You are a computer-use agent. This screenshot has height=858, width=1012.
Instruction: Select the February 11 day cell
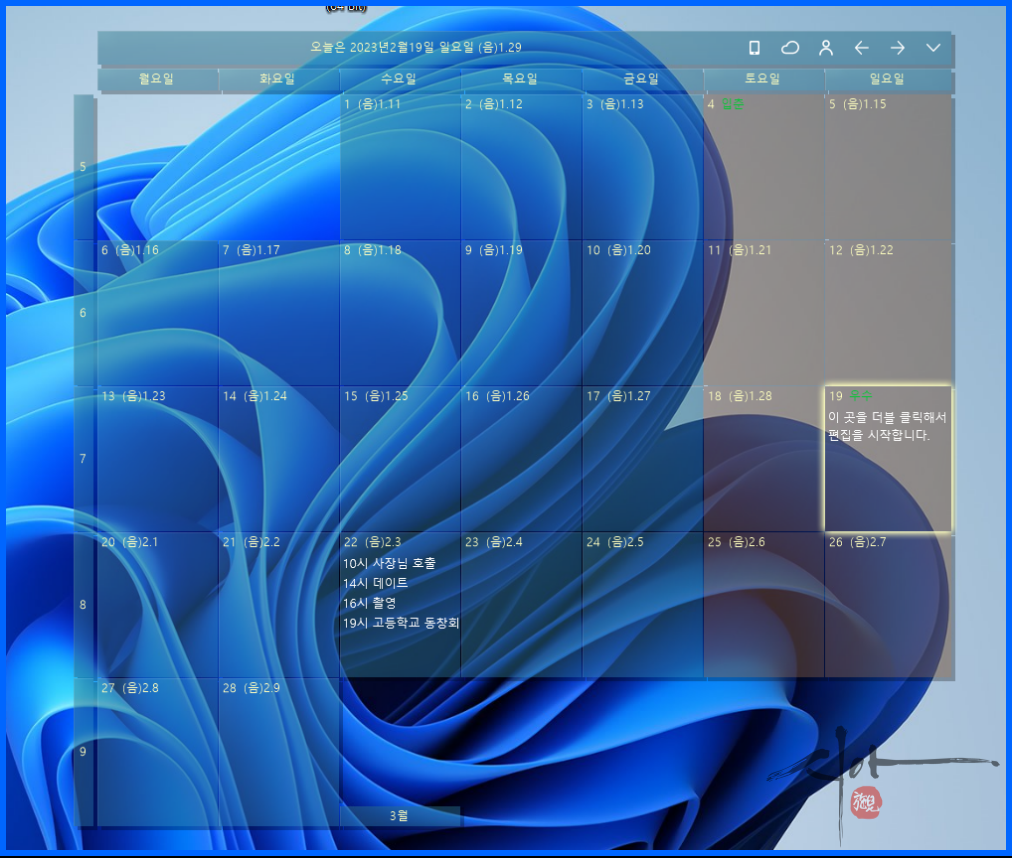(x=764, y=313)
